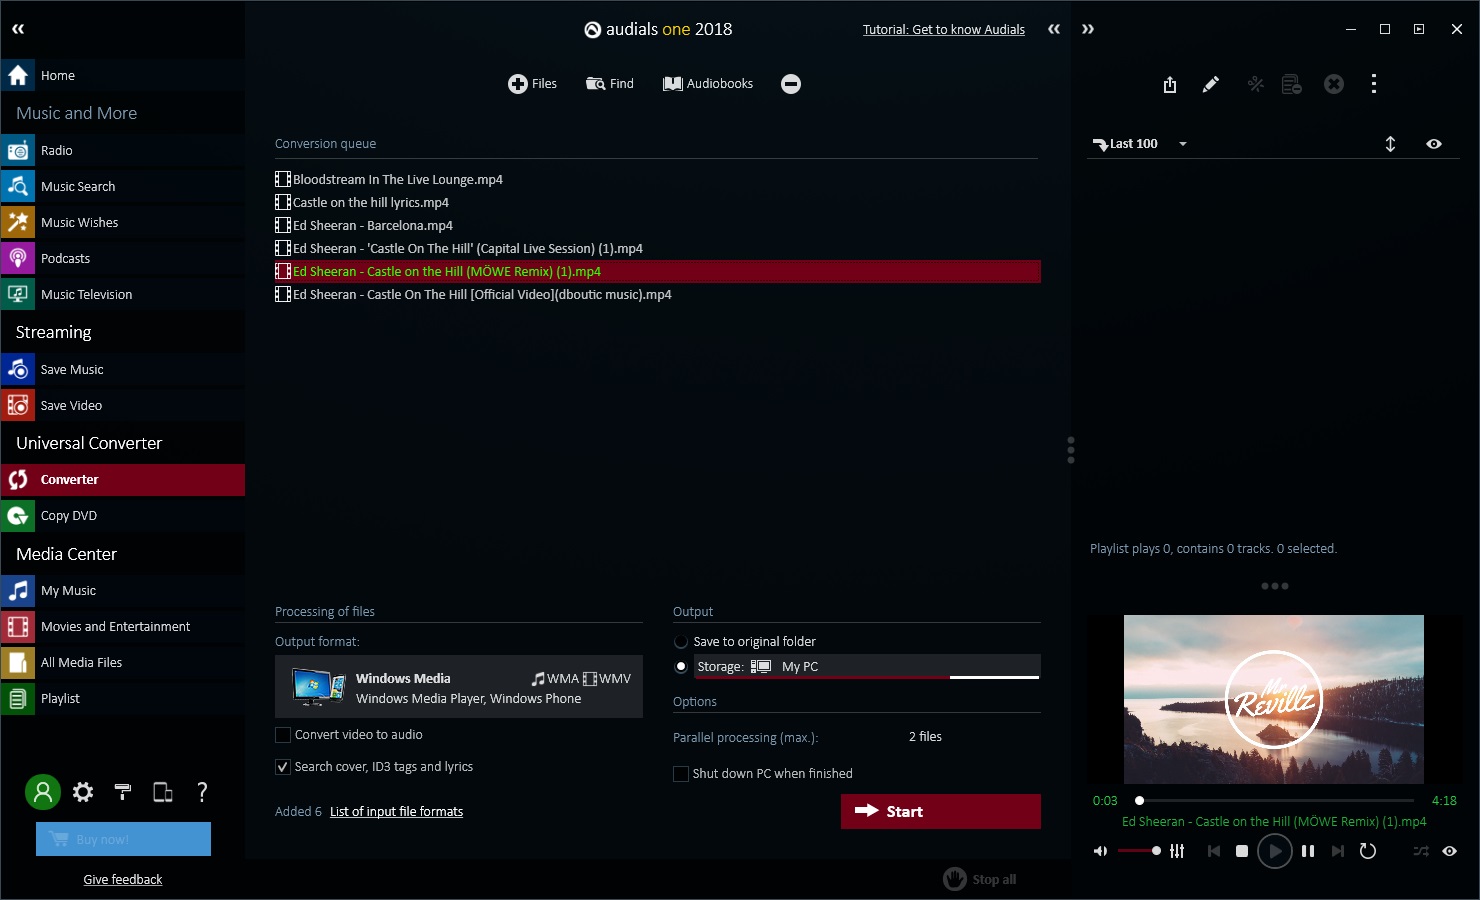This screenshot has width=1480, height=900.
Task: Click the pencil edit icon
Action: tap(1211, 84)
